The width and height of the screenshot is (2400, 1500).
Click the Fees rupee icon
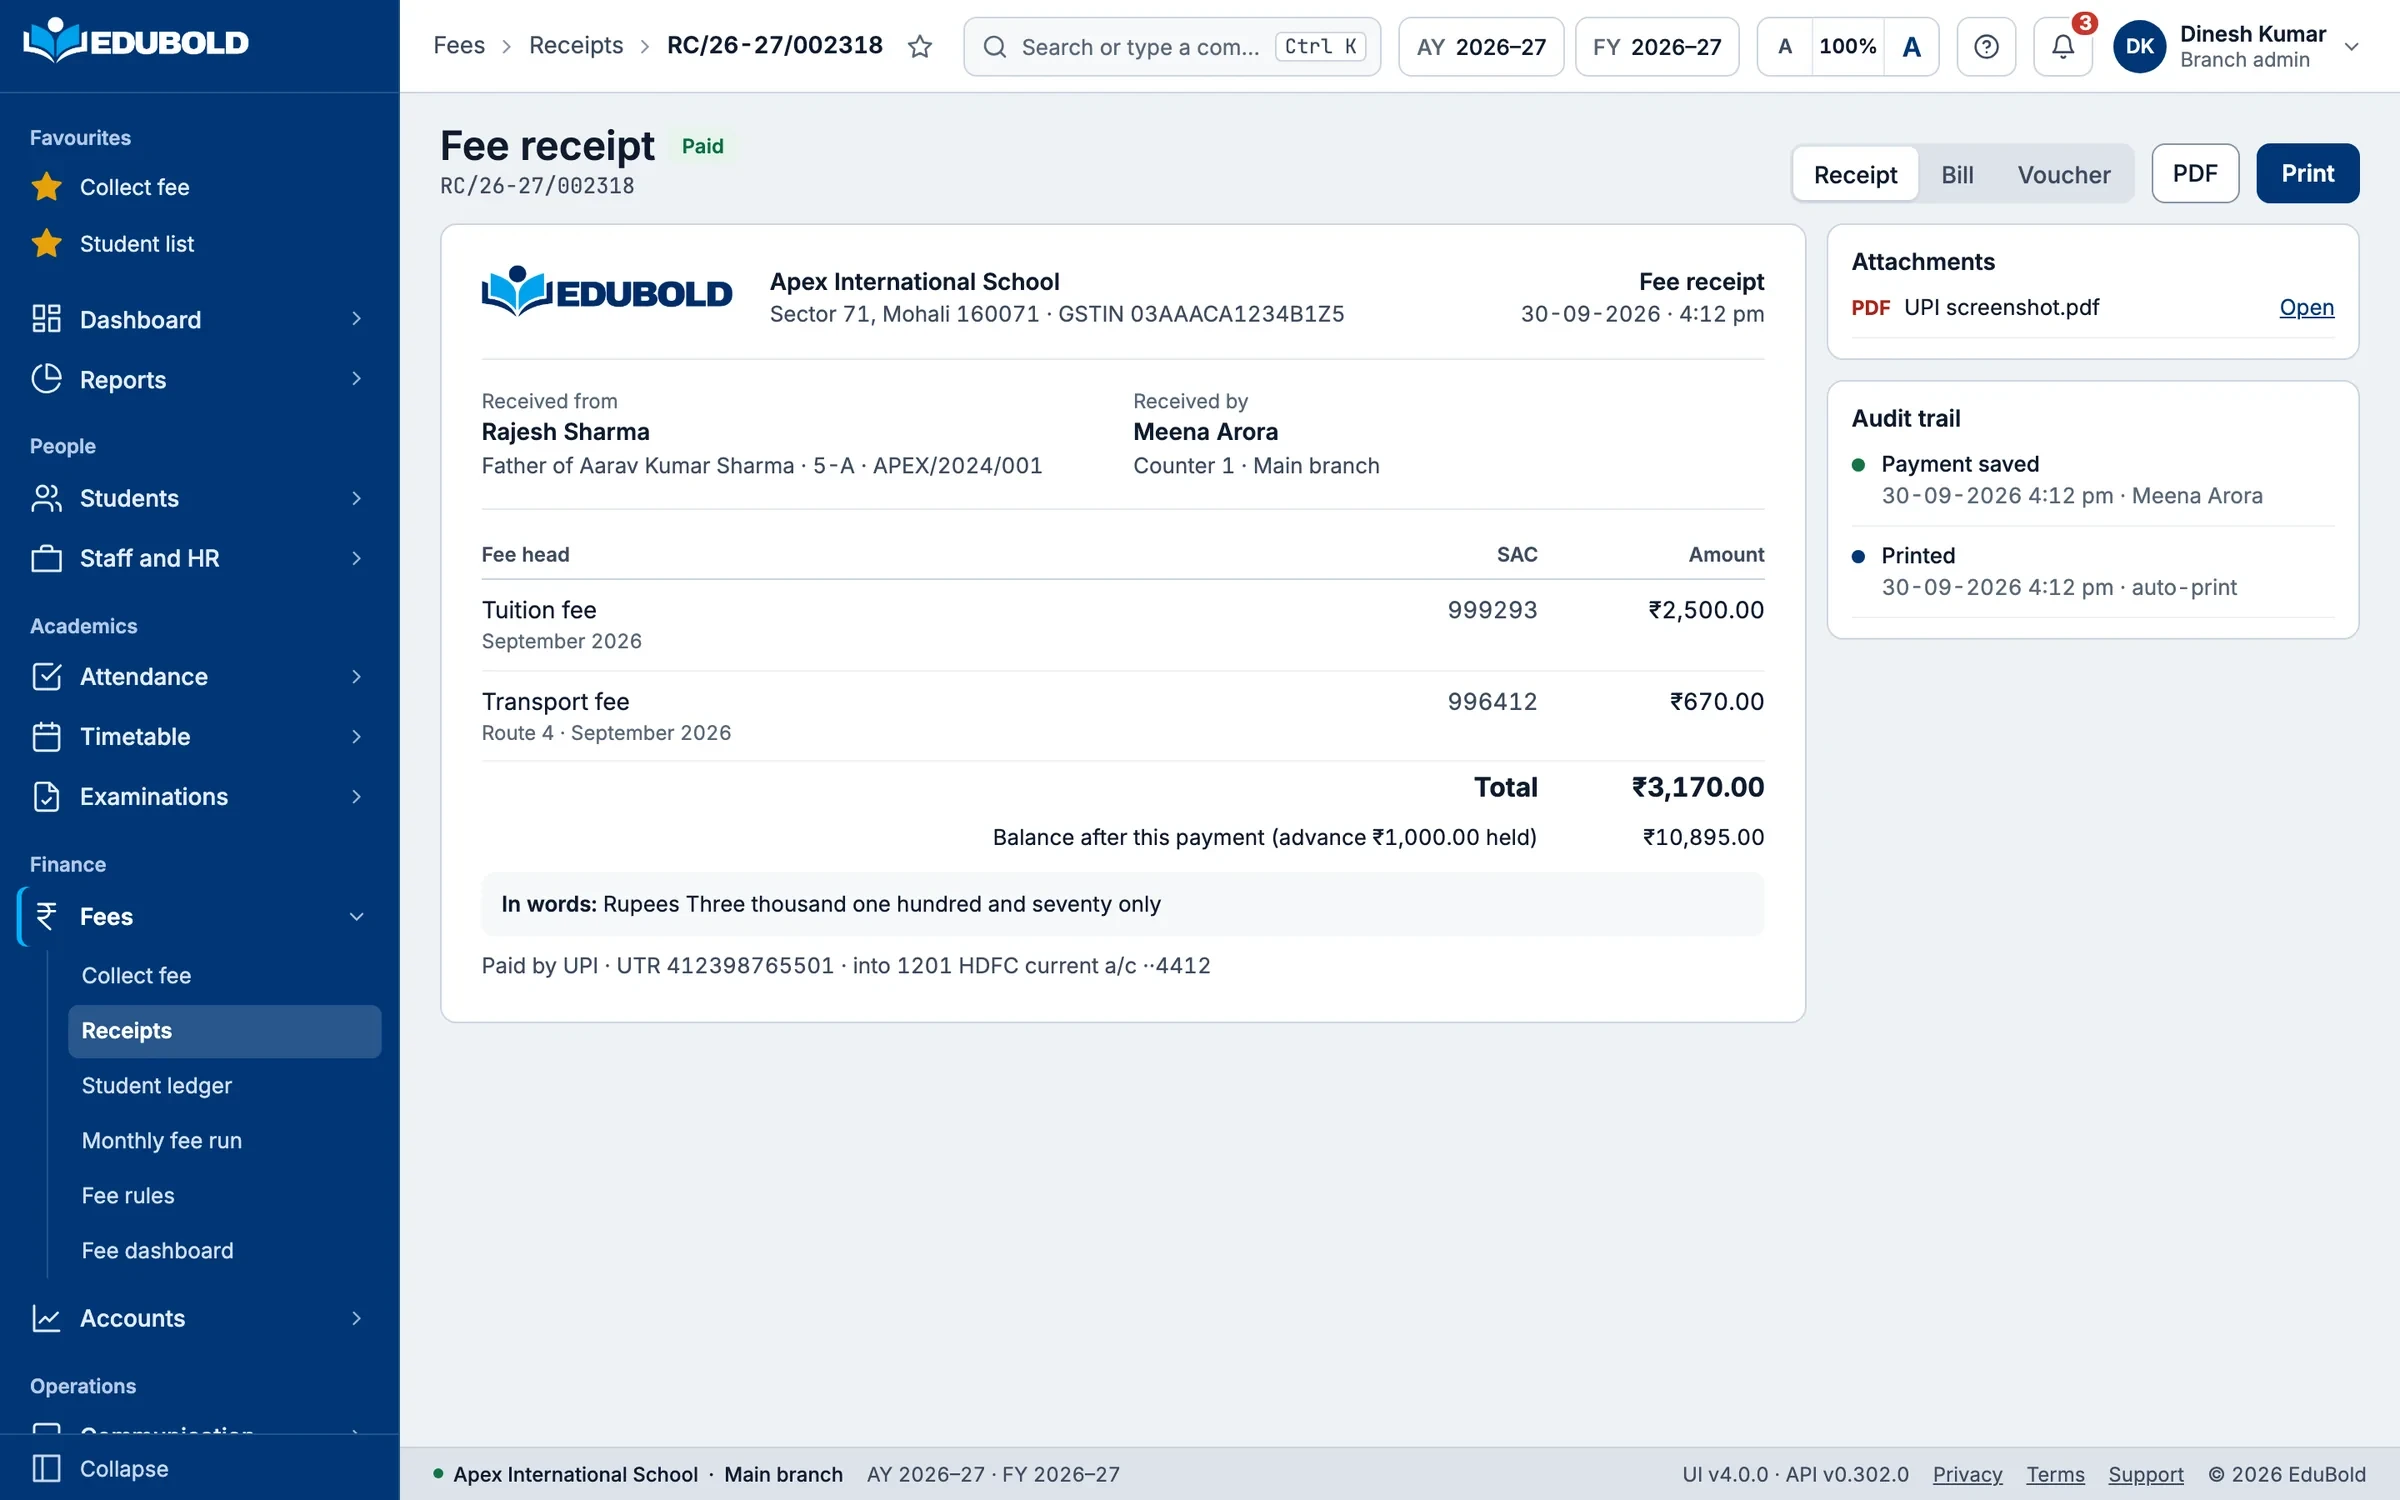coord(46,916)
